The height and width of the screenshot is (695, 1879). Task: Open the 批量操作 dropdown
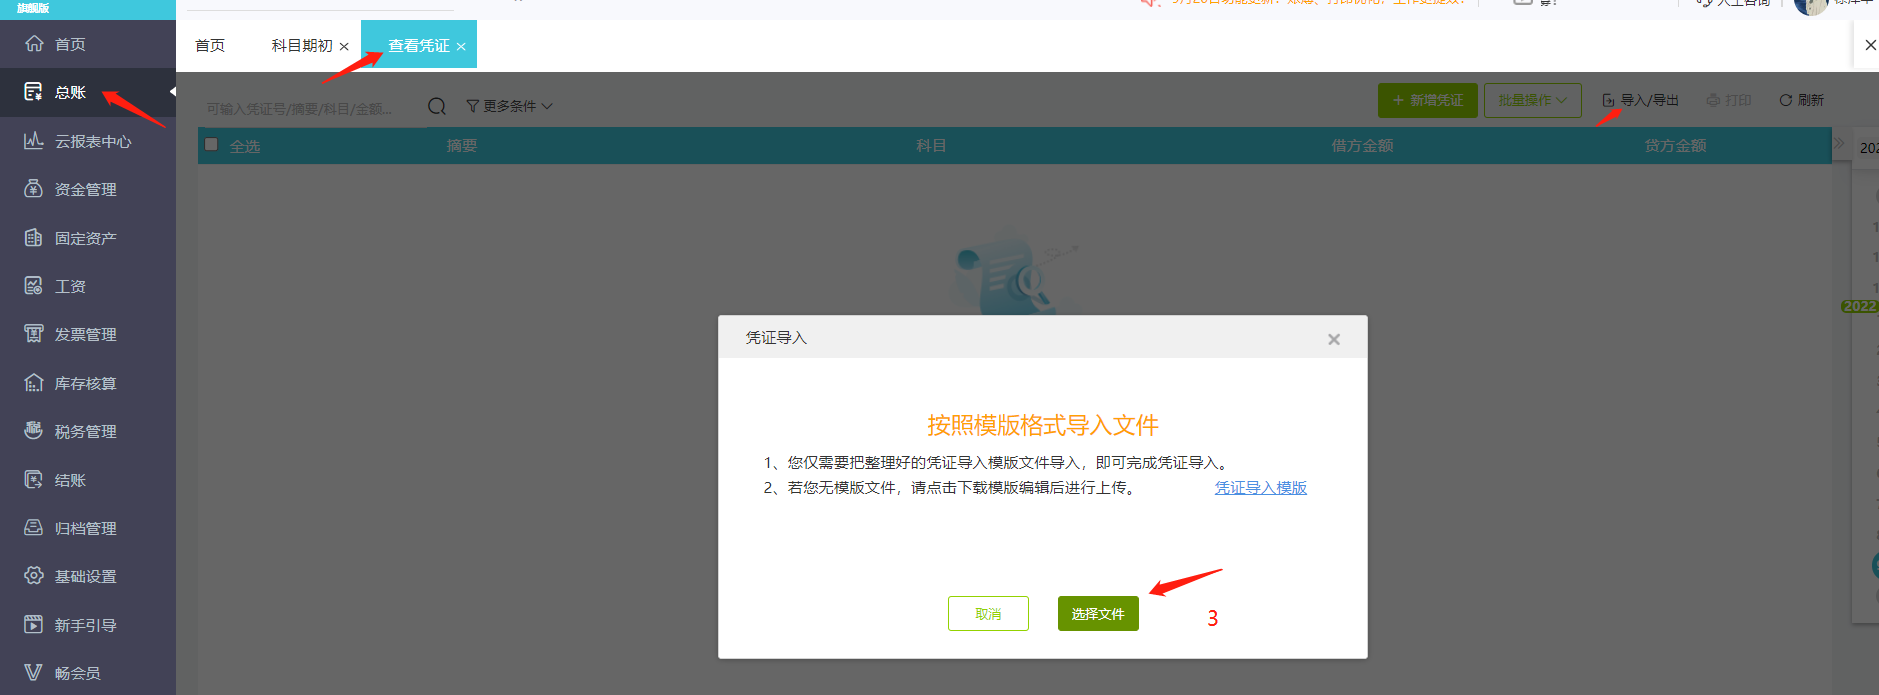point(1533,100)
